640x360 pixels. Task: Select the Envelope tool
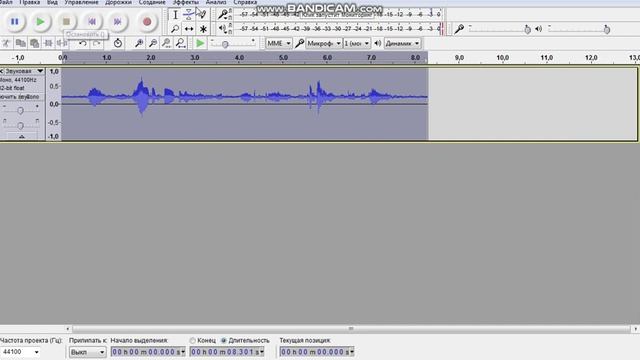(189, 15)
